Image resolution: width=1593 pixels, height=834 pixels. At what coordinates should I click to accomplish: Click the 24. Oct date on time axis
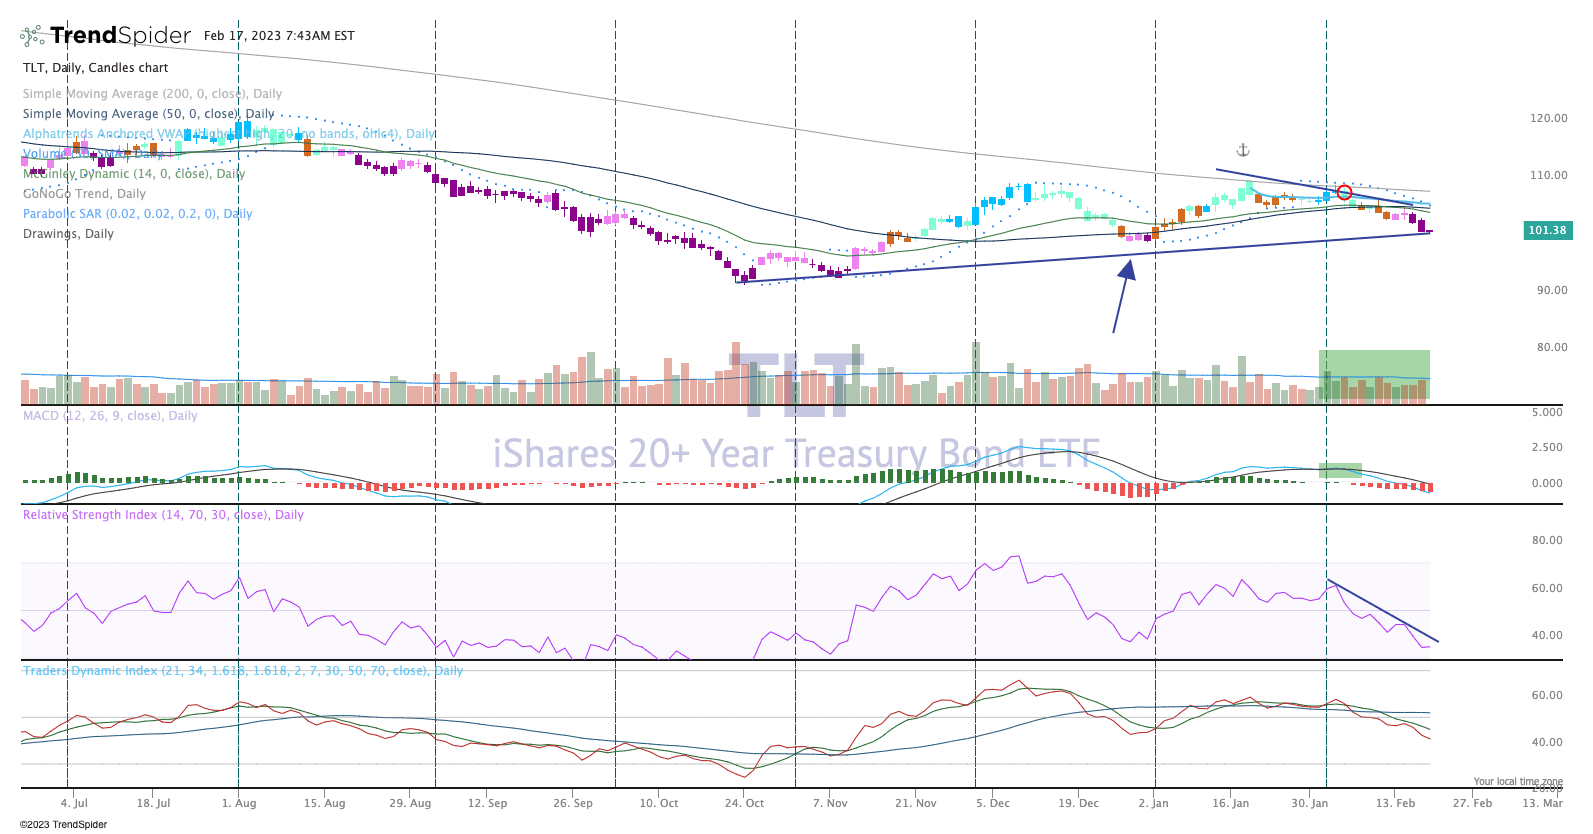point(744,803)
